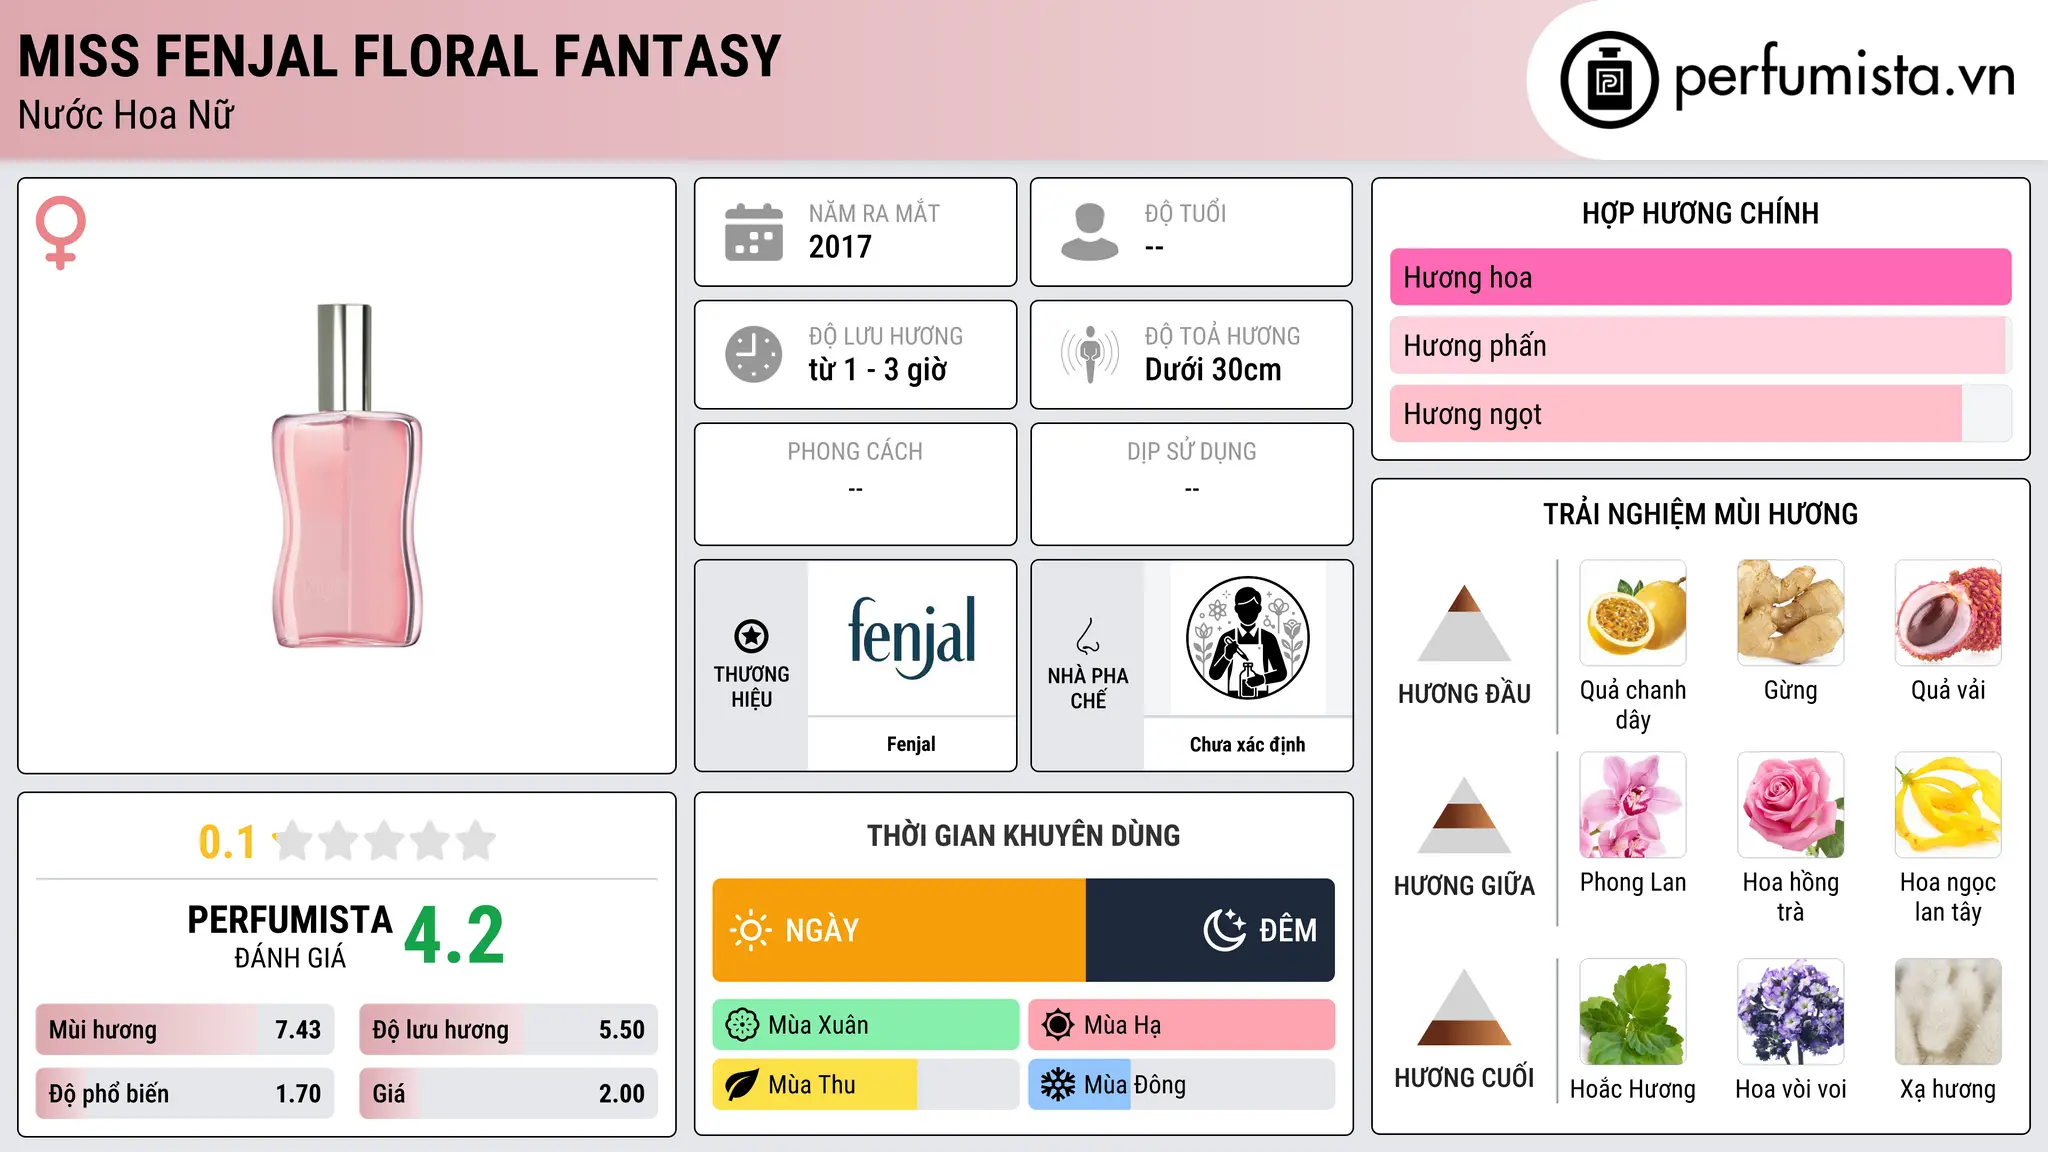Open the perfumista.vn site name

(x=1844, y=75)
